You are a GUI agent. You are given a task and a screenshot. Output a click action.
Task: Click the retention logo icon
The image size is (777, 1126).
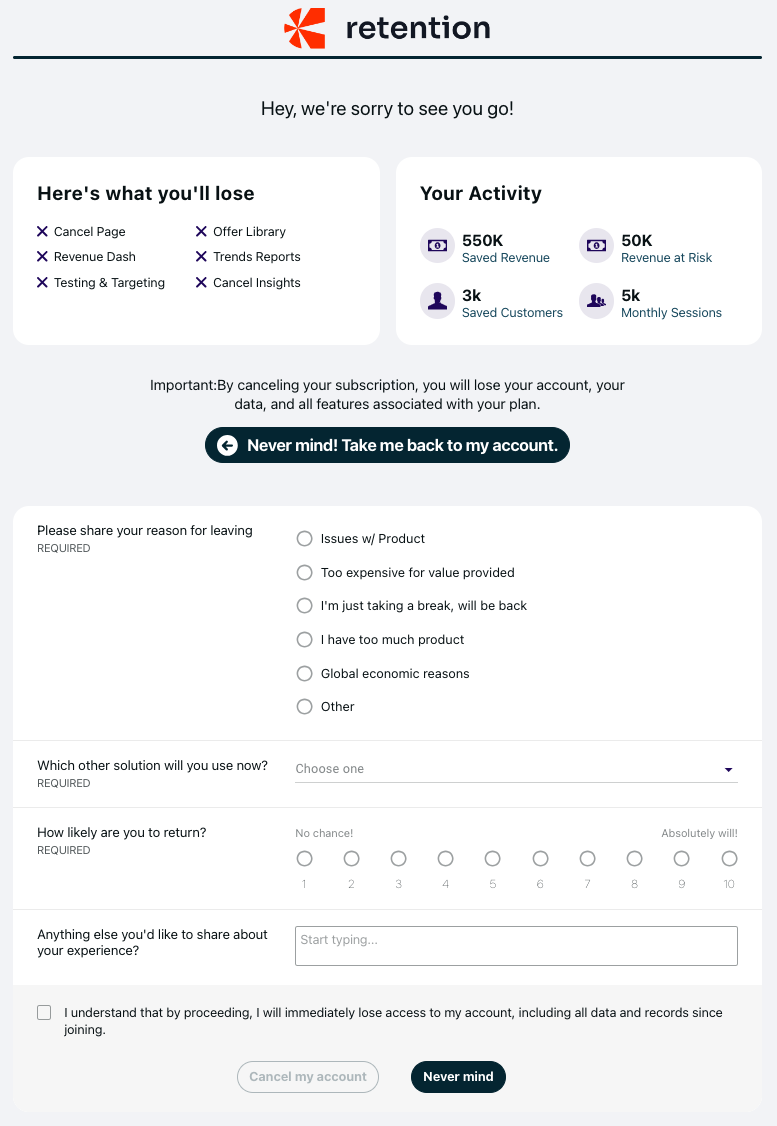(x=305, y=28)
